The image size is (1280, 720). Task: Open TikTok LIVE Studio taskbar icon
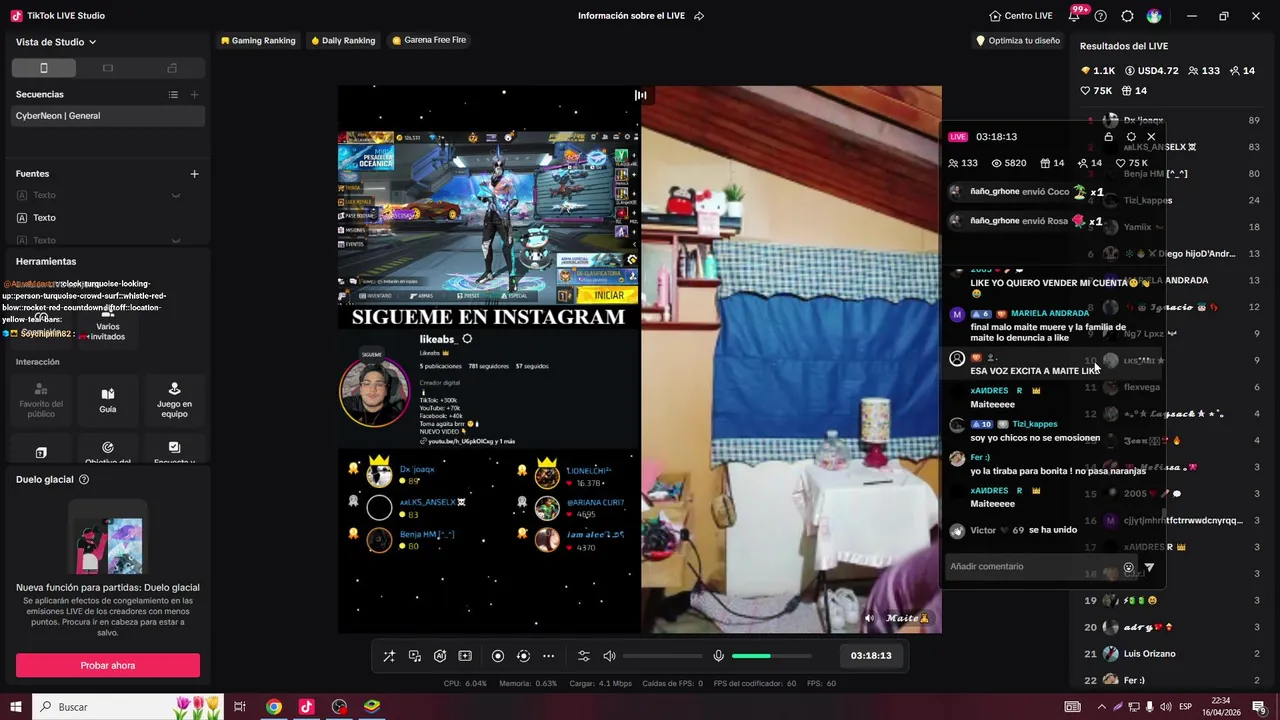click(306, 707)
